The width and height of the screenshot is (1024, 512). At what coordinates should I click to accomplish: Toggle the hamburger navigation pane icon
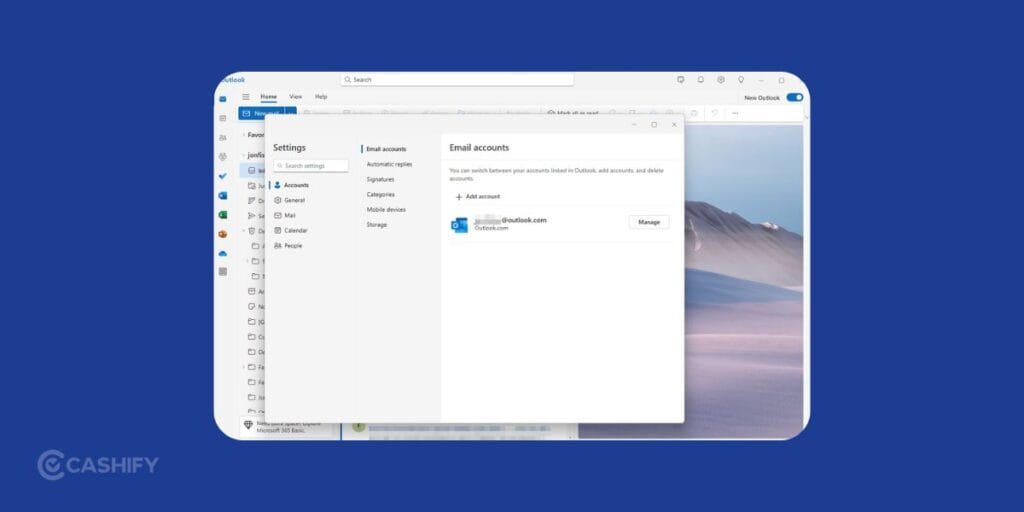(246, 97)
